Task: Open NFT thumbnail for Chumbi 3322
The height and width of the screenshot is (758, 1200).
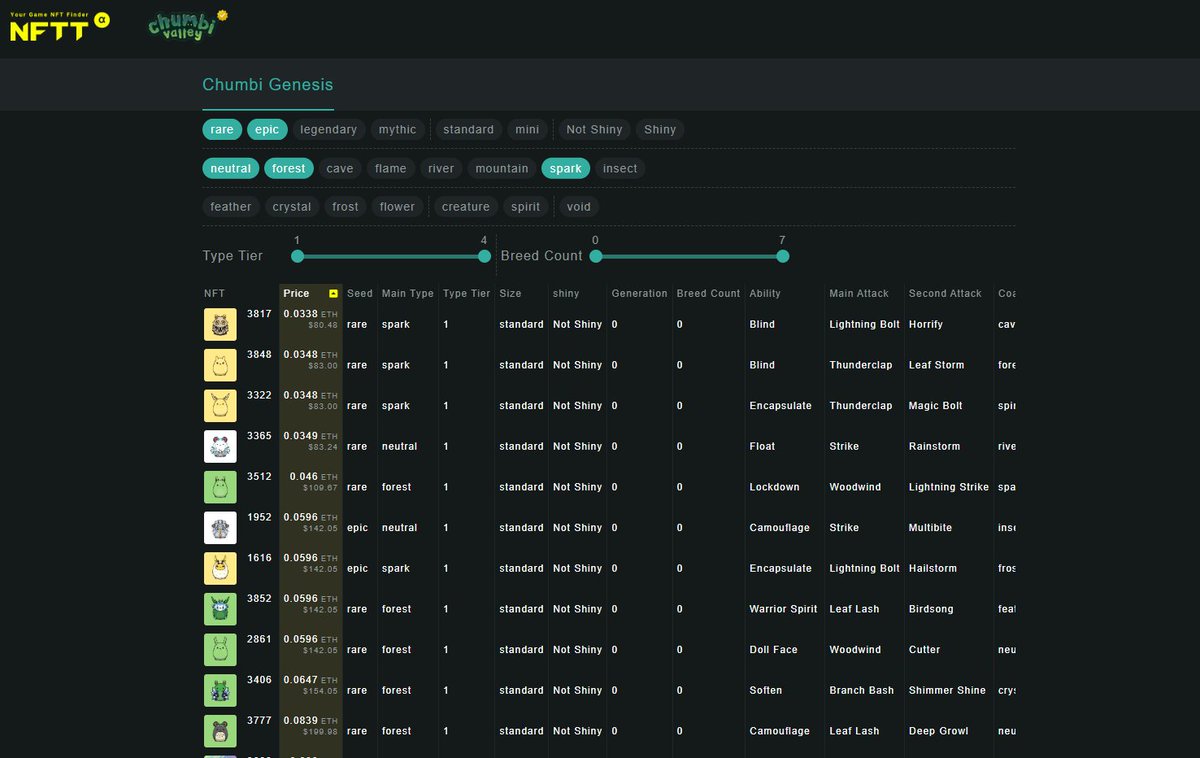Action: [220, 405]
